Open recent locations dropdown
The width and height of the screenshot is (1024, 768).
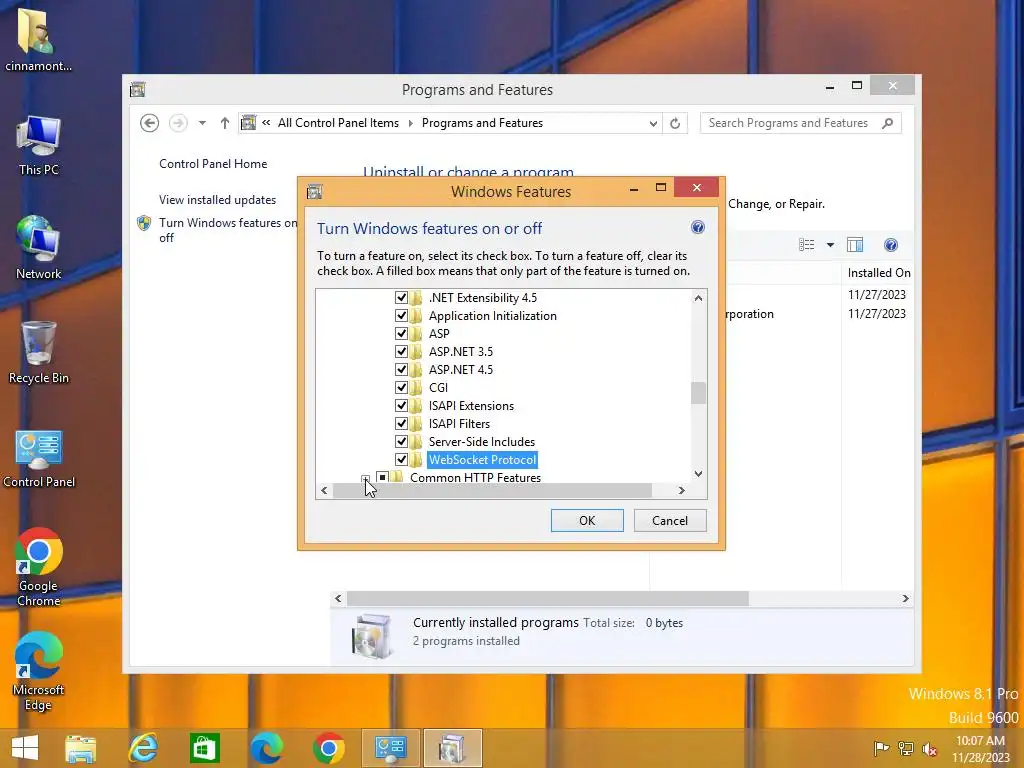click(202, 123)
